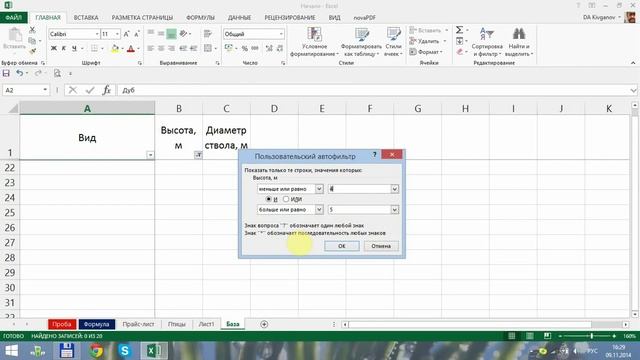Click the formula bar showing Дуб
The height and width of the screenshot is (360, 640).
click(x=376, y=90)
